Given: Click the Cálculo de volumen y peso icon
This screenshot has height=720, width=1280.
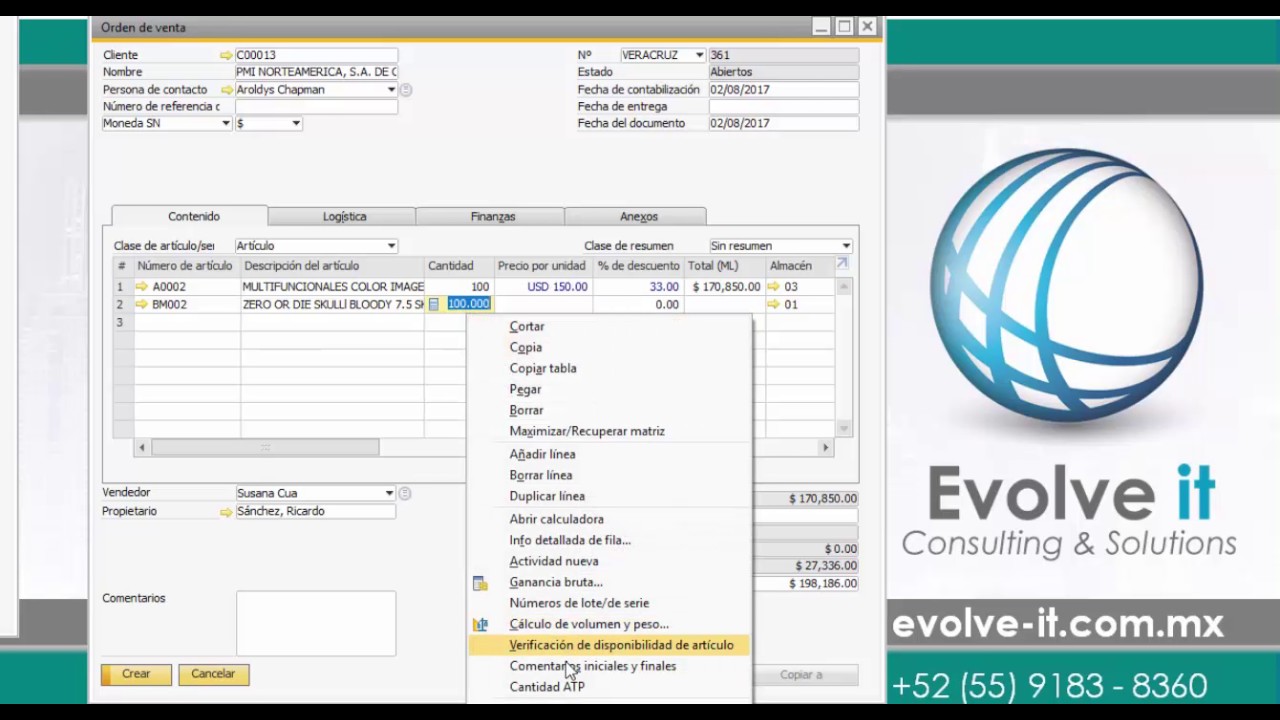Looking at the screenshot, I should pos(480,625).
